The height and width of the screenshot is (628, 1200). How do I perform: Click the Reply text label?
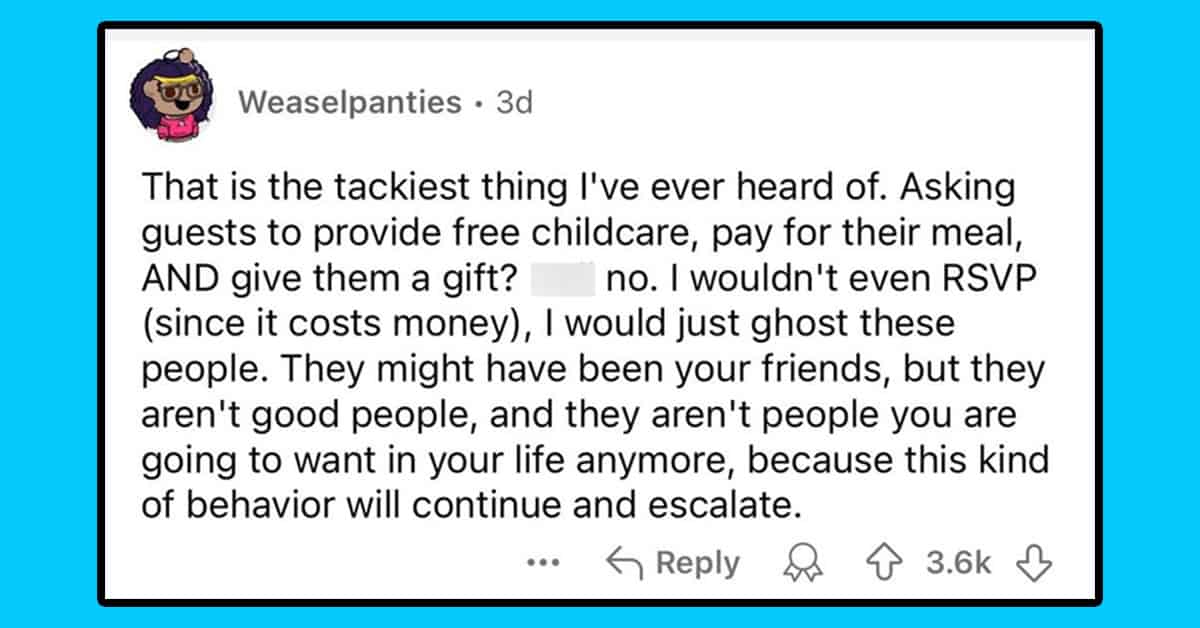click(698, 562)
